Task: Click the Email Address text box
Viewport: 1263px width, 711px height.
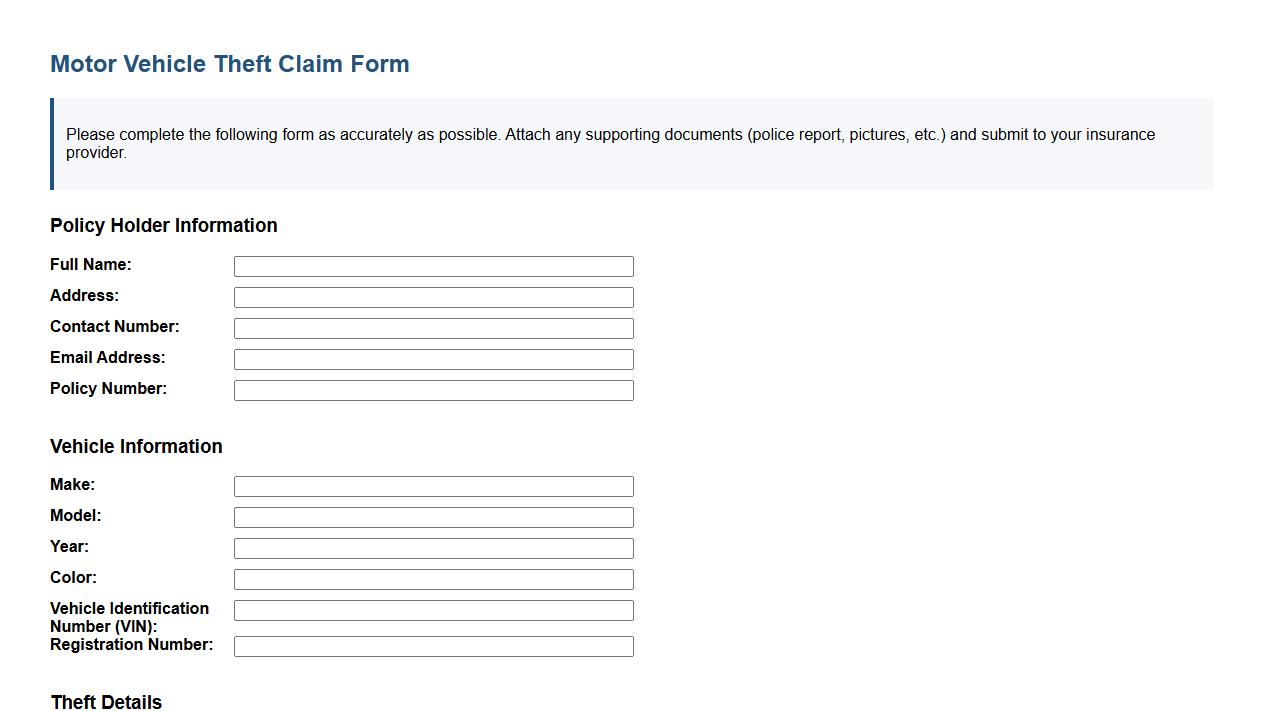Action: 433,358
